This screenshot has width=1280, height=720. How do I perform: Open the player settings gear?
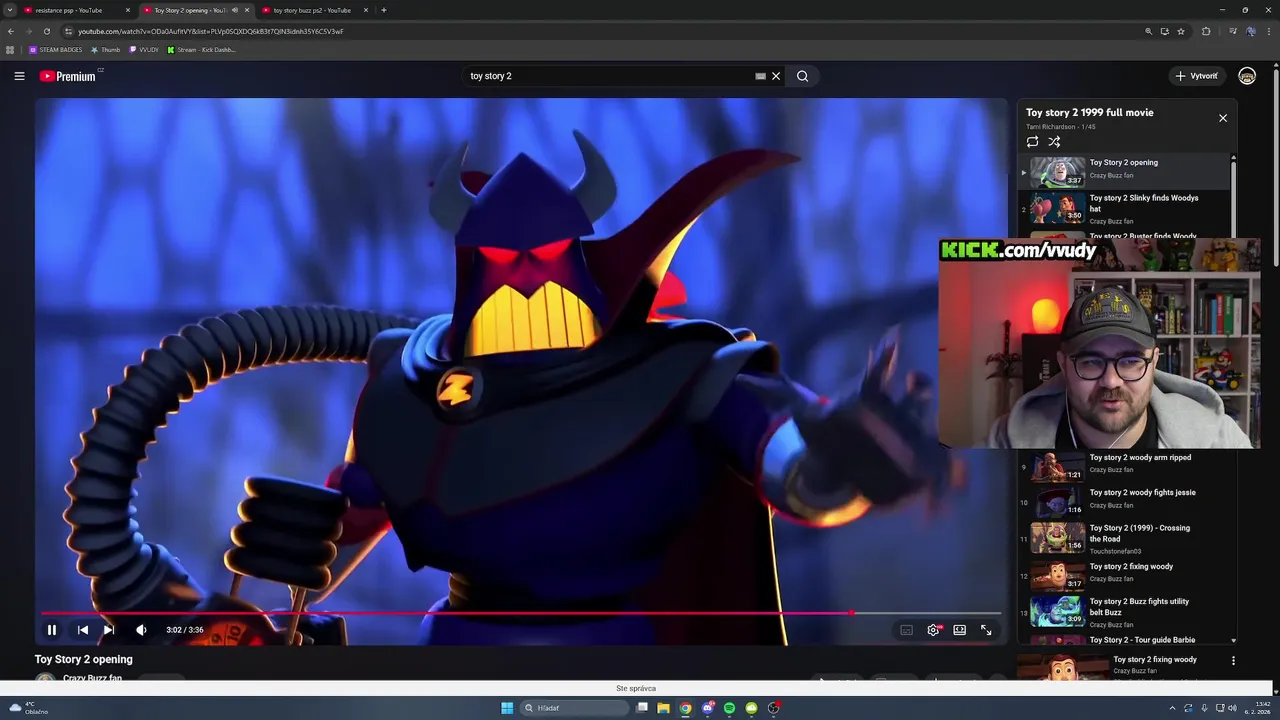pos(933,630)
